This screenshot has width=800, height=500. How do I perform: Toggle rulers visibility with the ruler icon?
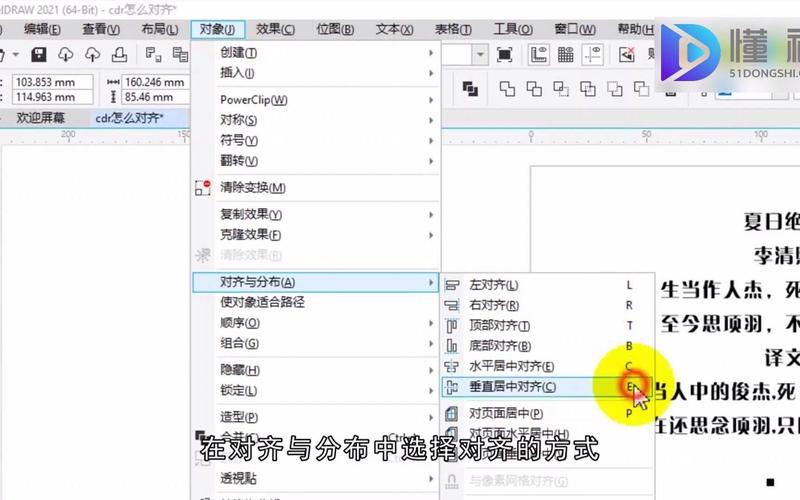click(x=538, y=55)
